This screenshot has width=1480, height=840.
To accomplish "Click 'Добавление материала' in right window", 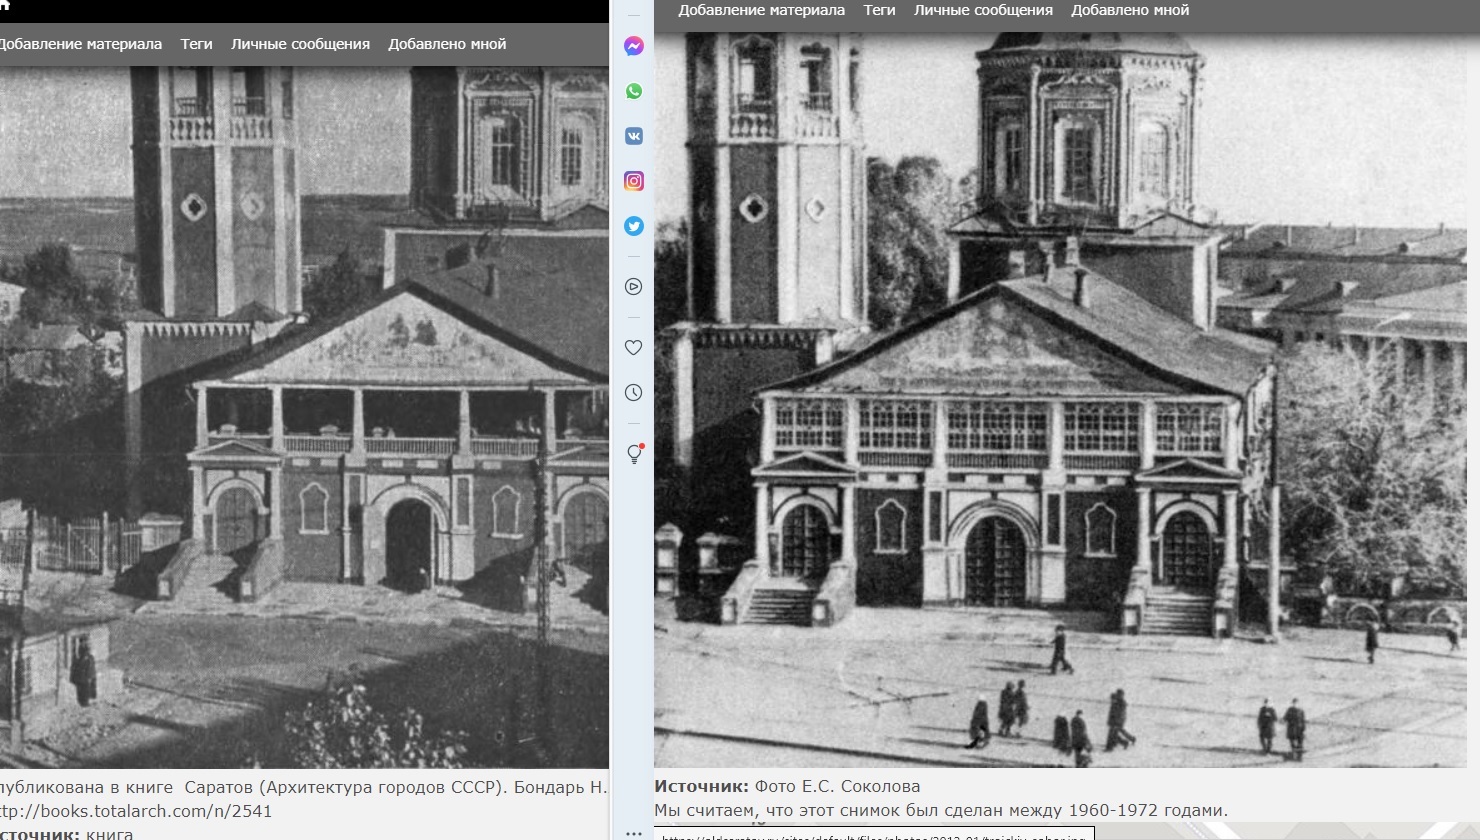I will click(761, 10).
